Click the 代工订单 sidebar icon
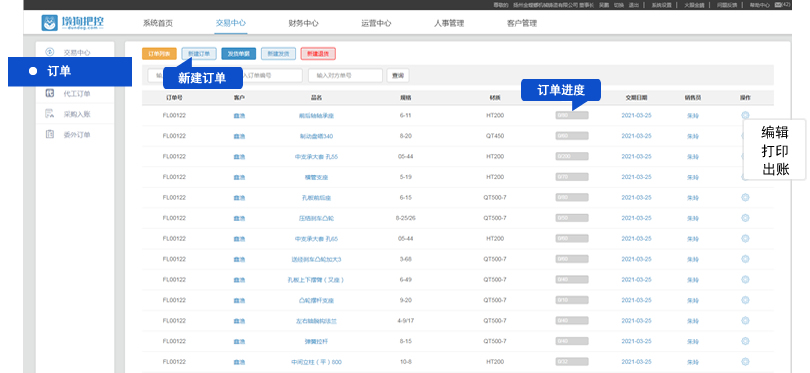810x373 pixels. [50, 94]
